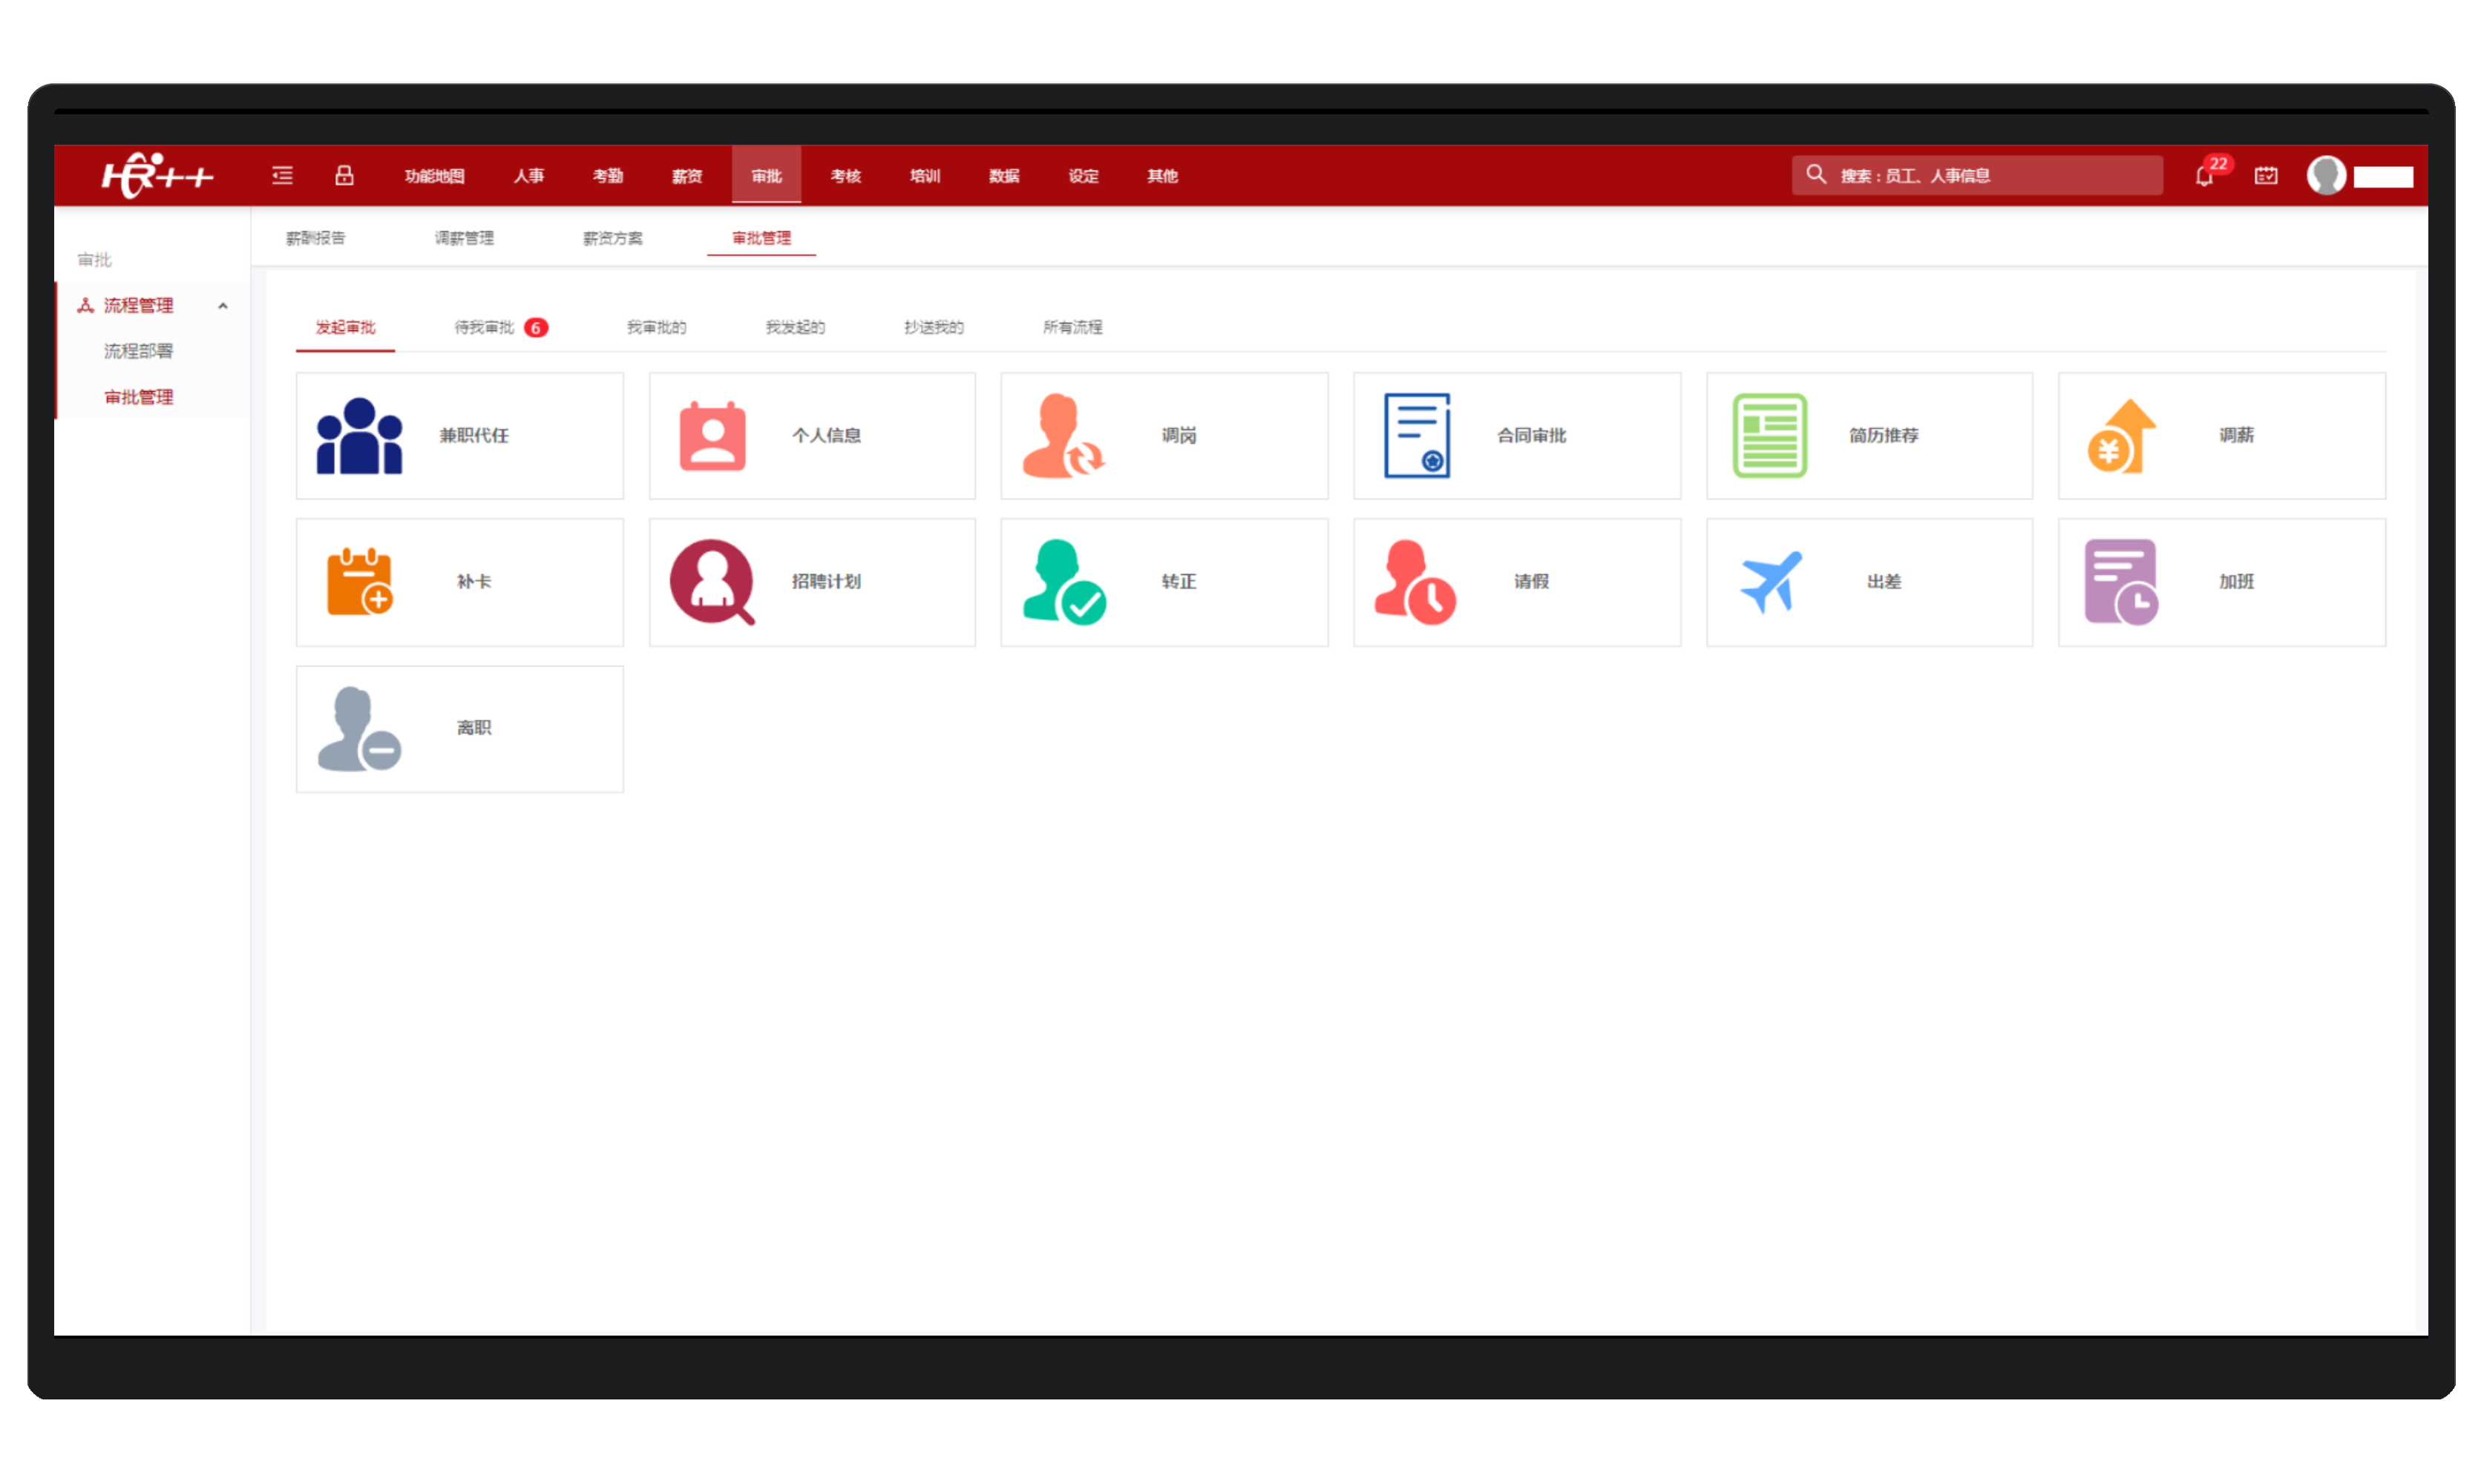This screenshot has width=2484, height=1484.
Task: Switch to the 我审批的 tab
Action: 656,327
